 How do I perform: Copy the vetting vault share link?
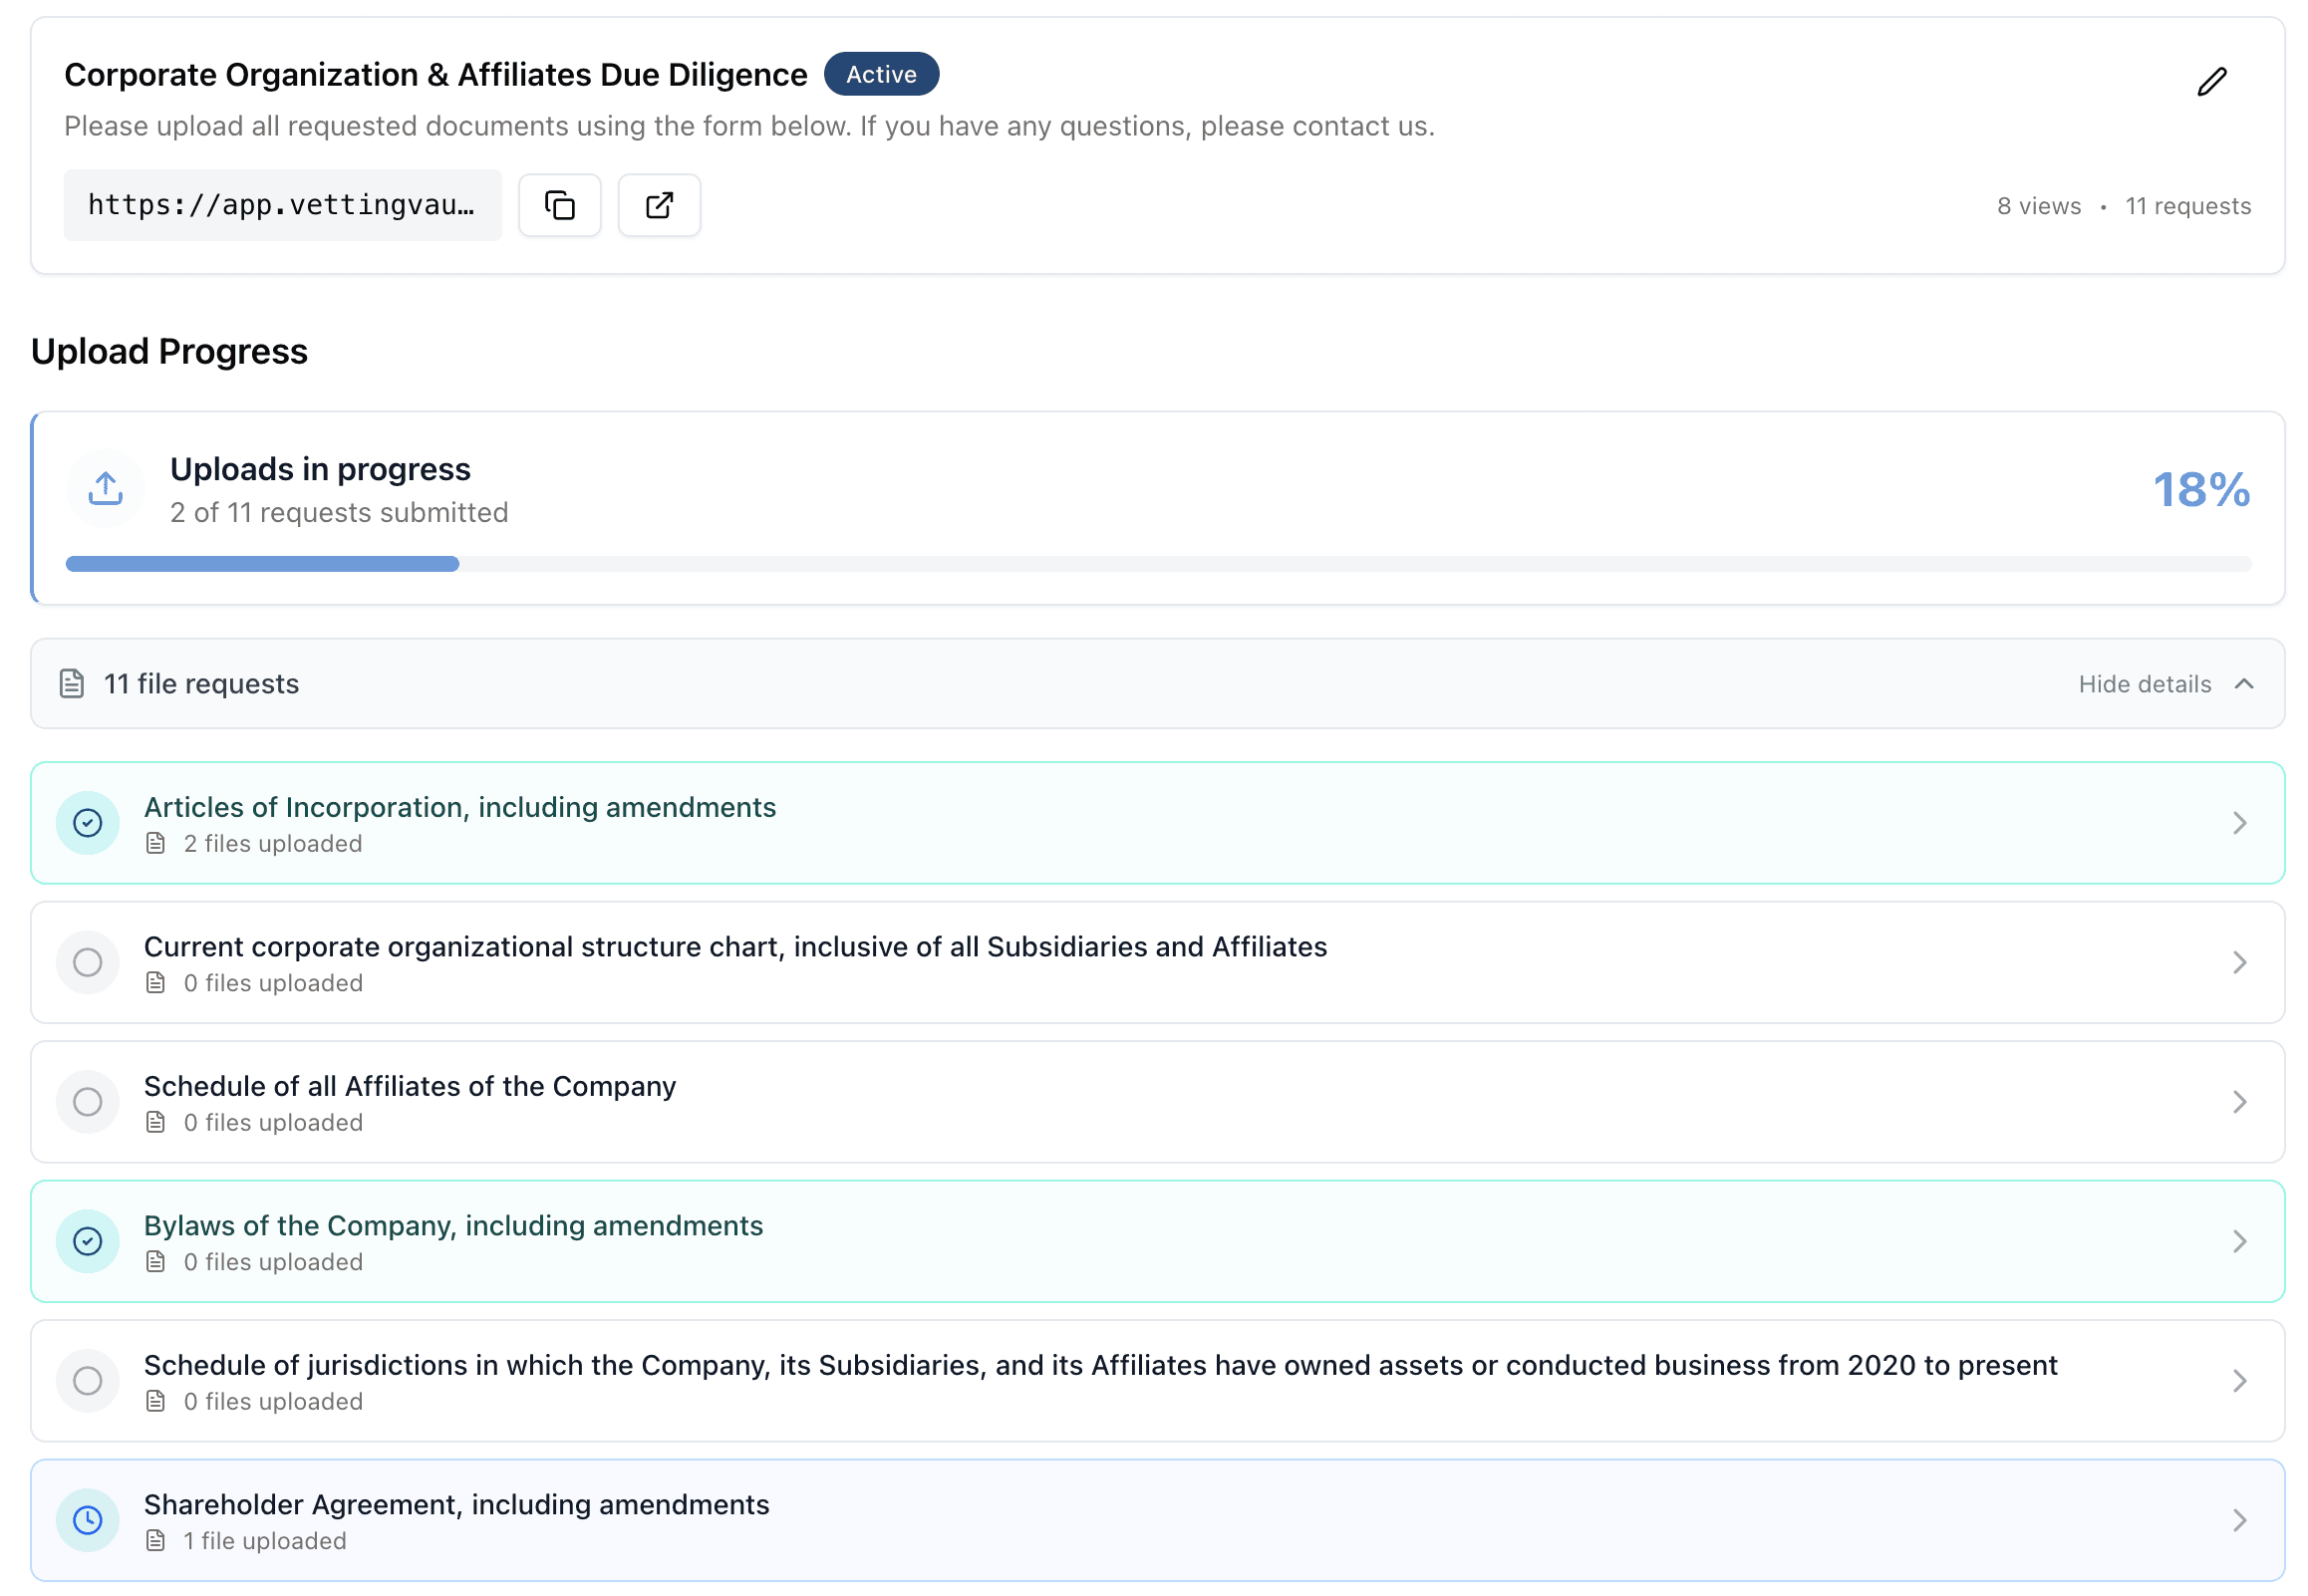tap(559, 204)
